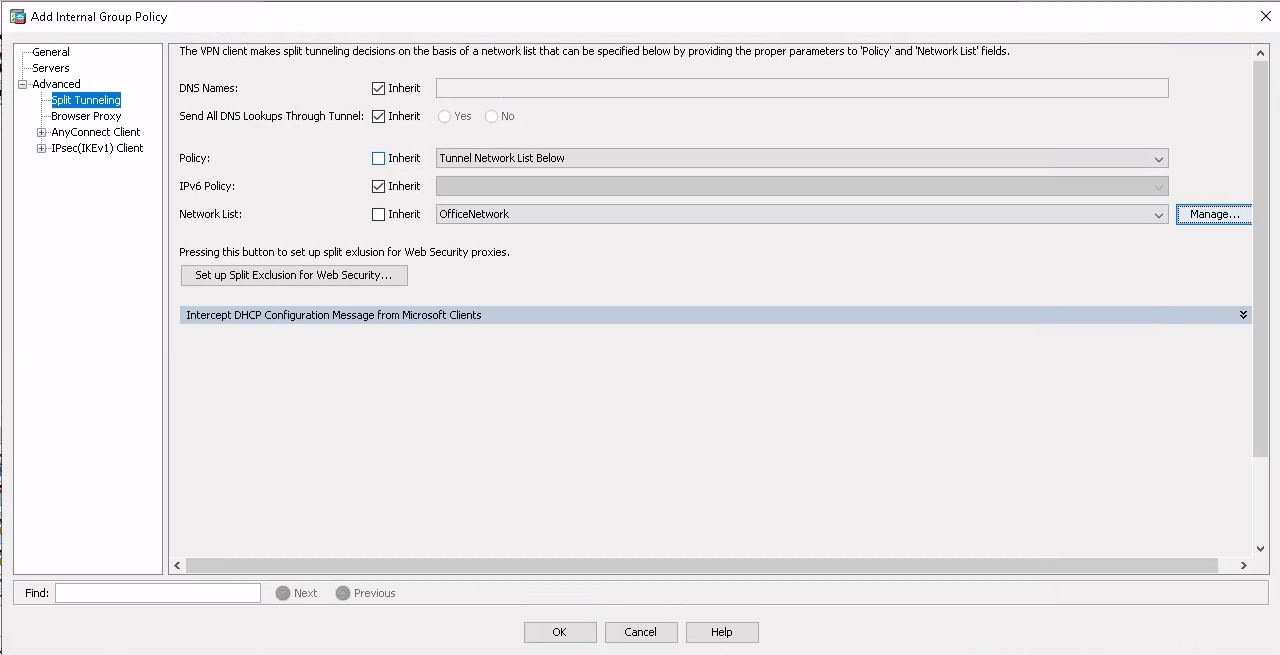Uncheck Inherit for Network List
Screen dimensions: 1280x655
point(378,214)
